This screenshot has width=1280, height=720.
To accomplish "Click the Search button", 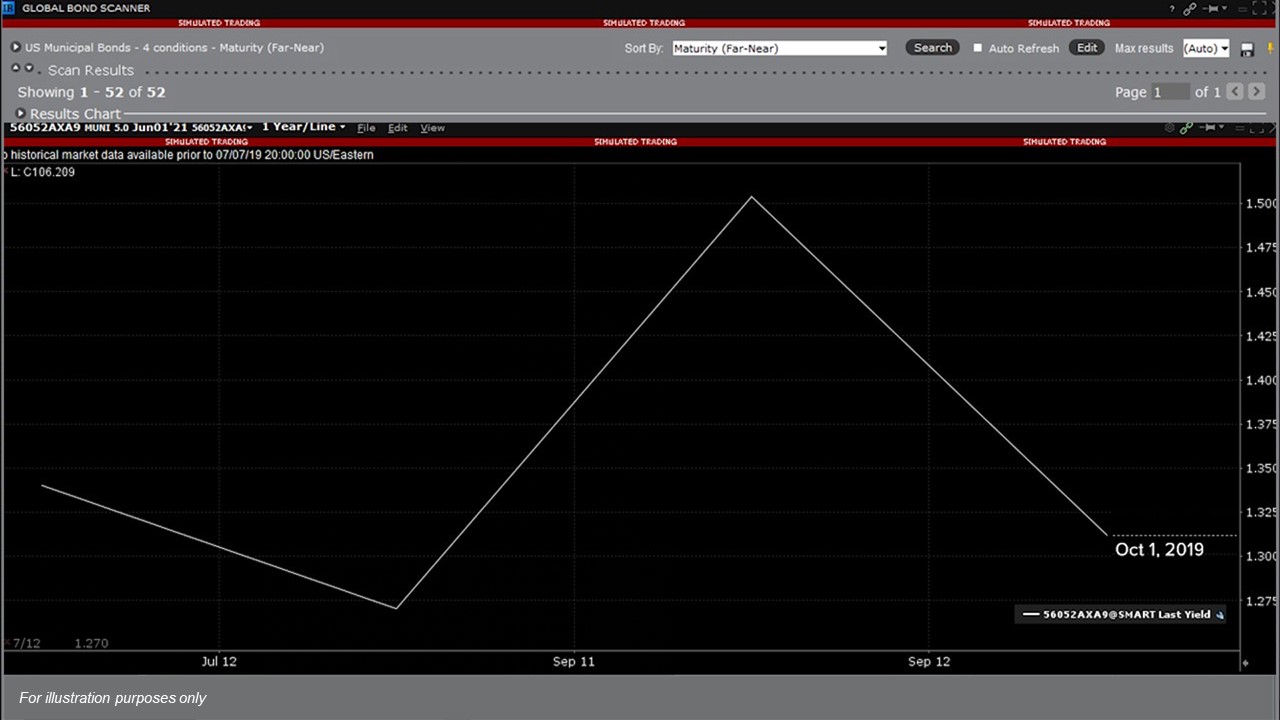I will coord(932,48).
